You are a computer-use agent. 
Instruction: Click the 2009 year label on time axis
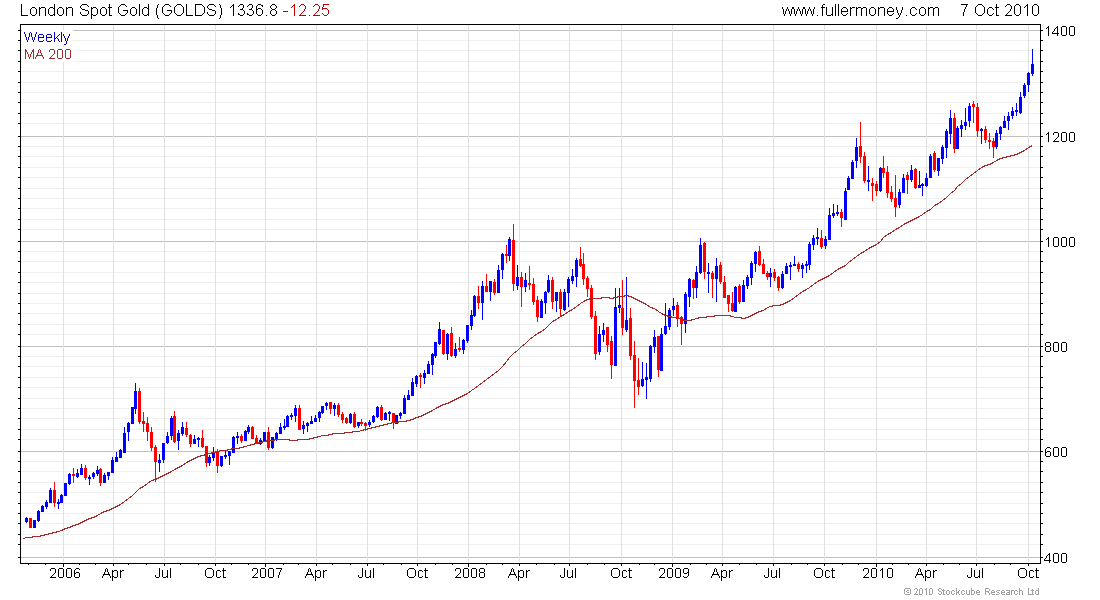click(x=673, y=573)
